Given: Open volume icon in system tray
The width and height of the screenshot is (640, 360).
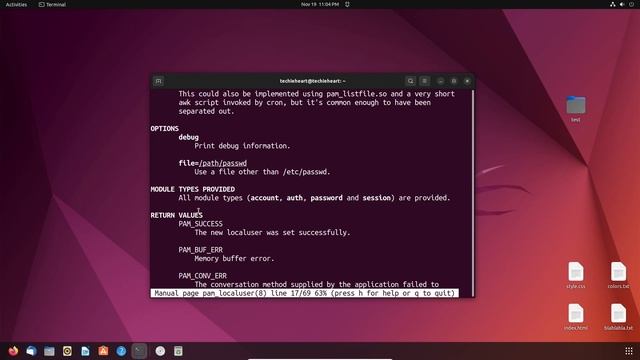Looking at the screenshot, I should [x=622, y=4].
